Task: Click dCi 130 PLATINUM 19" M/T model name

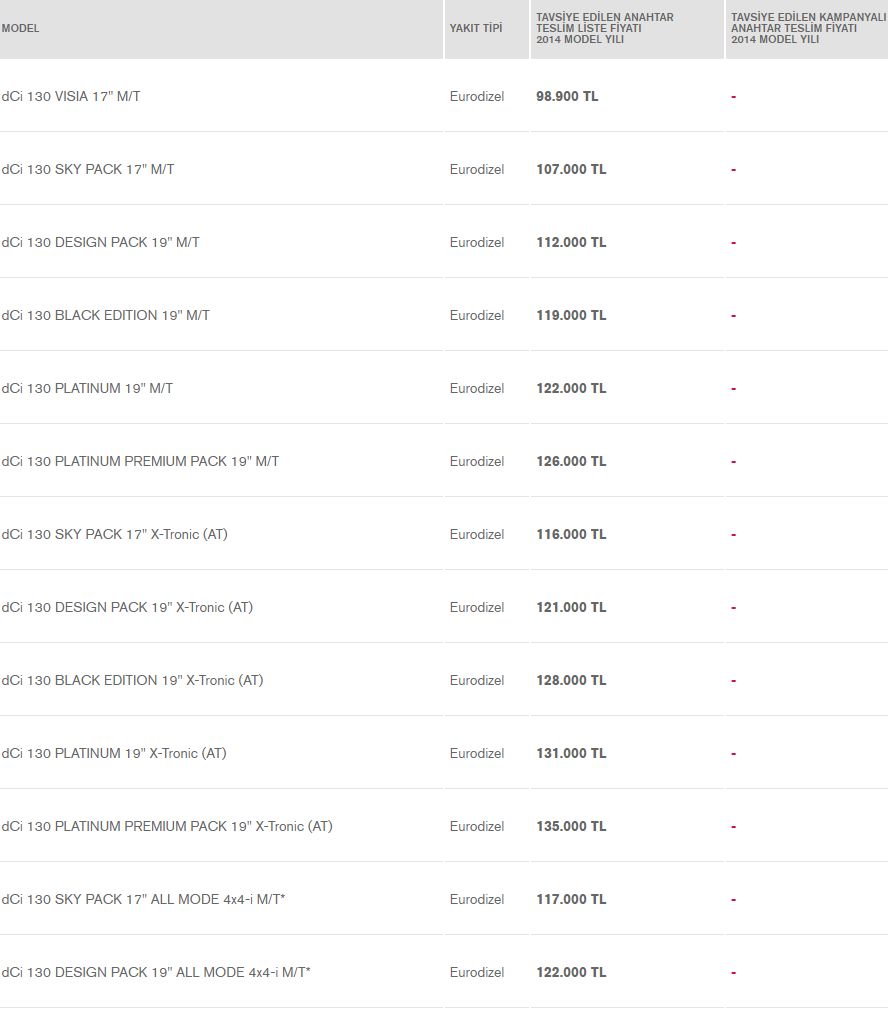Action: [x=87, y=388]
